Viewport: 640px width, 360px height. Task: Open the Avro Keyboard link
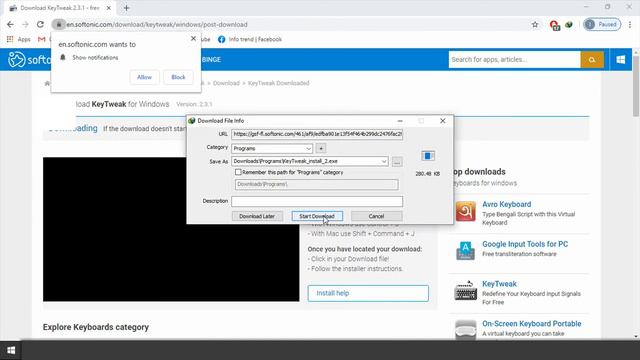pyautogui.click(x=507, y=204)
